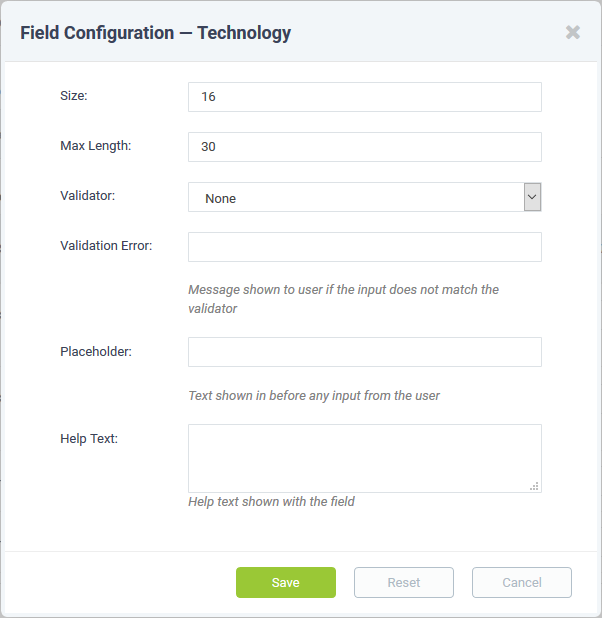
Task: Click the Placeholder label
Action: pyautogui.click(x=96, y=351)
